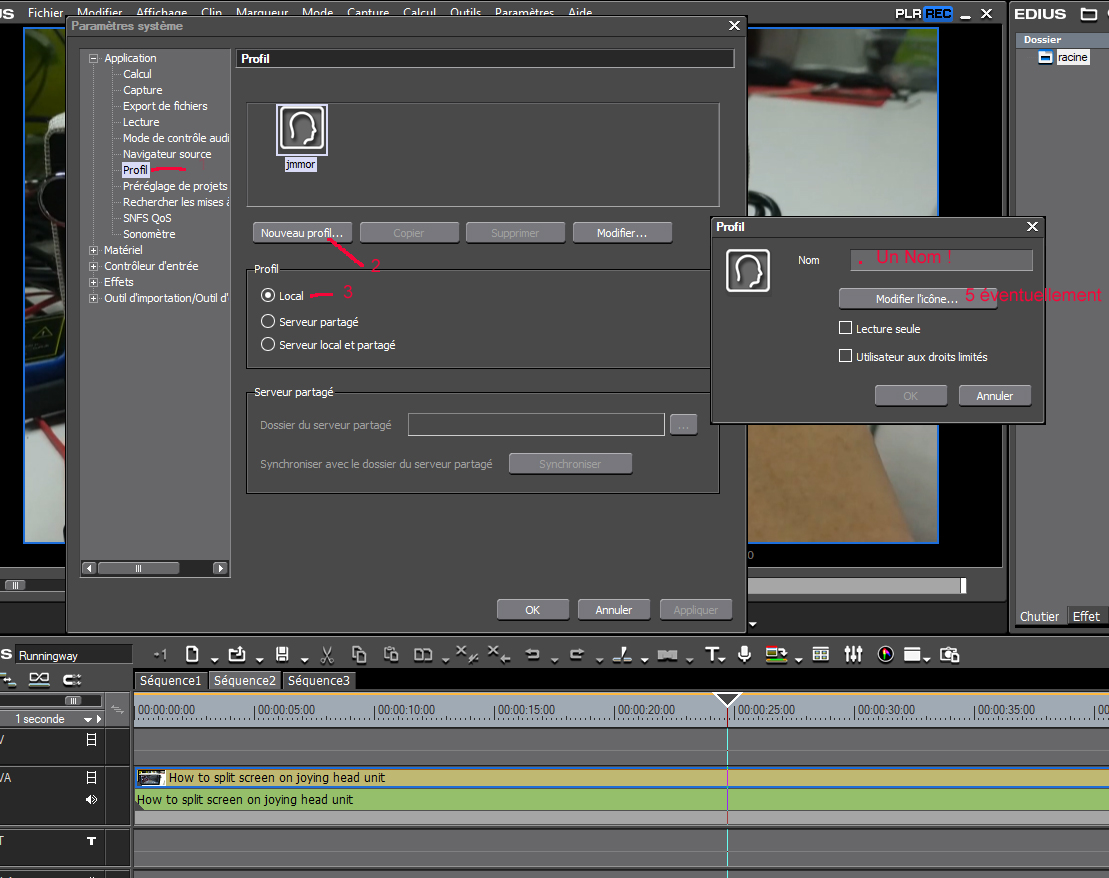The image size is (1109, 878).
Task: Enable the Lecture seule checkbox
Action: (x=846, y=328)
